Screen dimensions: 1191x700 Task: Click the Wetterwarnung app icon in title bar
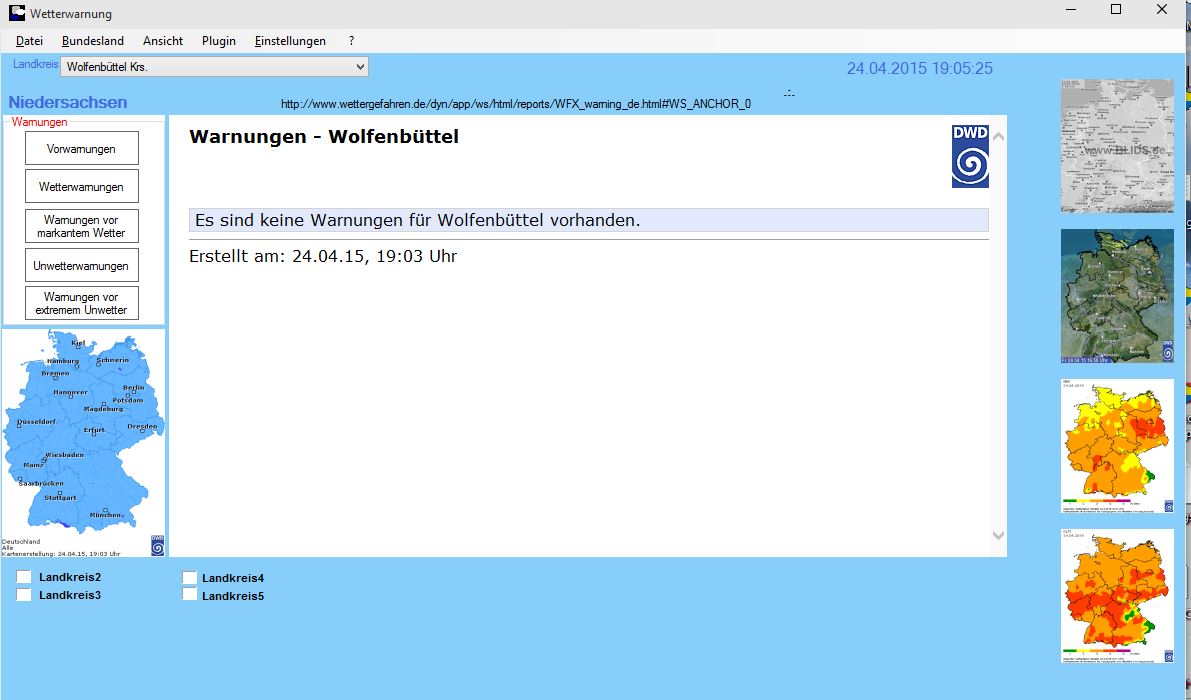[17, 13]
